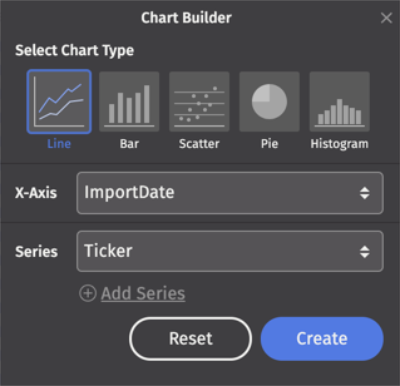Pick the Scatter chart type icon
The width and height of the screenshot is (400, 386).
[x=199, y=102]
